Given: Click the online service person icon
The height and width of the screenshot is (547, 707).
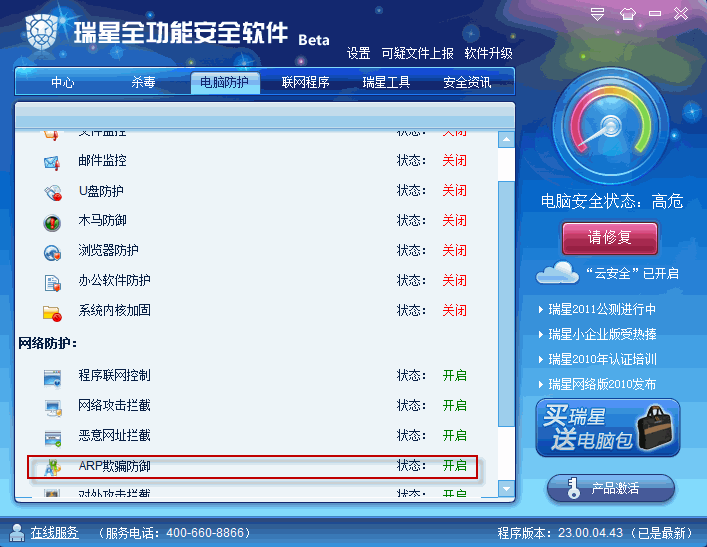Looking at the screenshot, I should point(17,533).
